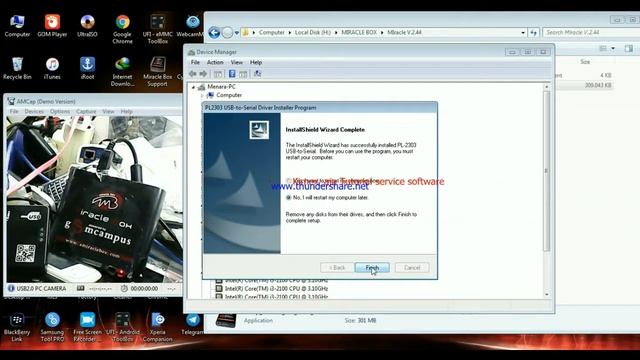Viewport: 640px width, 360px height.
Task: Click the Device Manager back toolbar arrow
Action: pyautogui.click(x=193, y=74)
